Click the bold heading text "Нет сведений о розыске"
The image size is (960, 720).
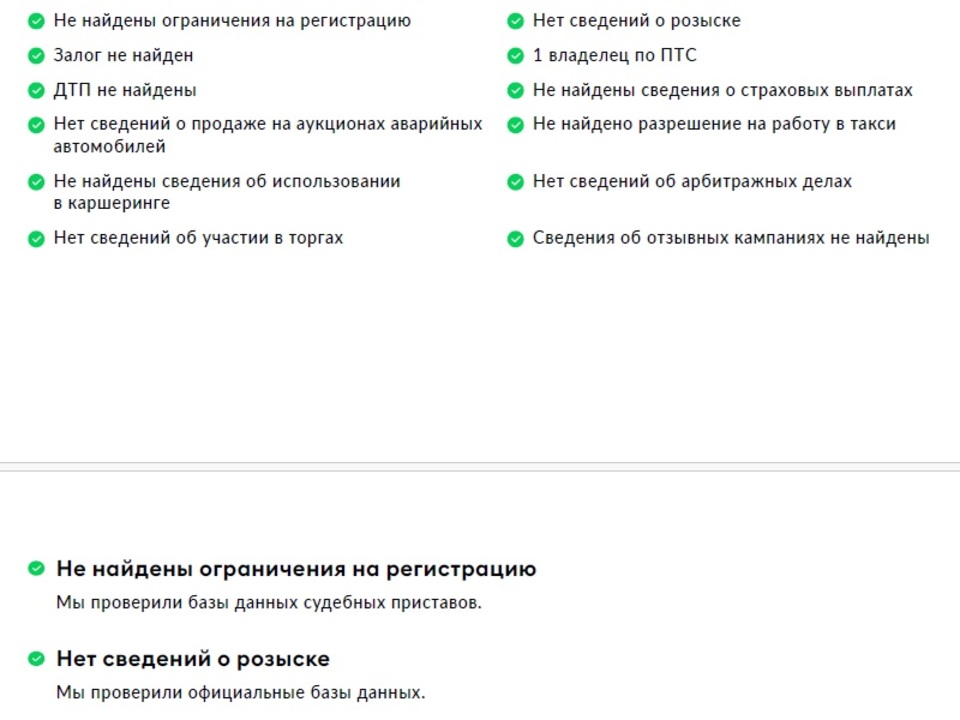193,660
